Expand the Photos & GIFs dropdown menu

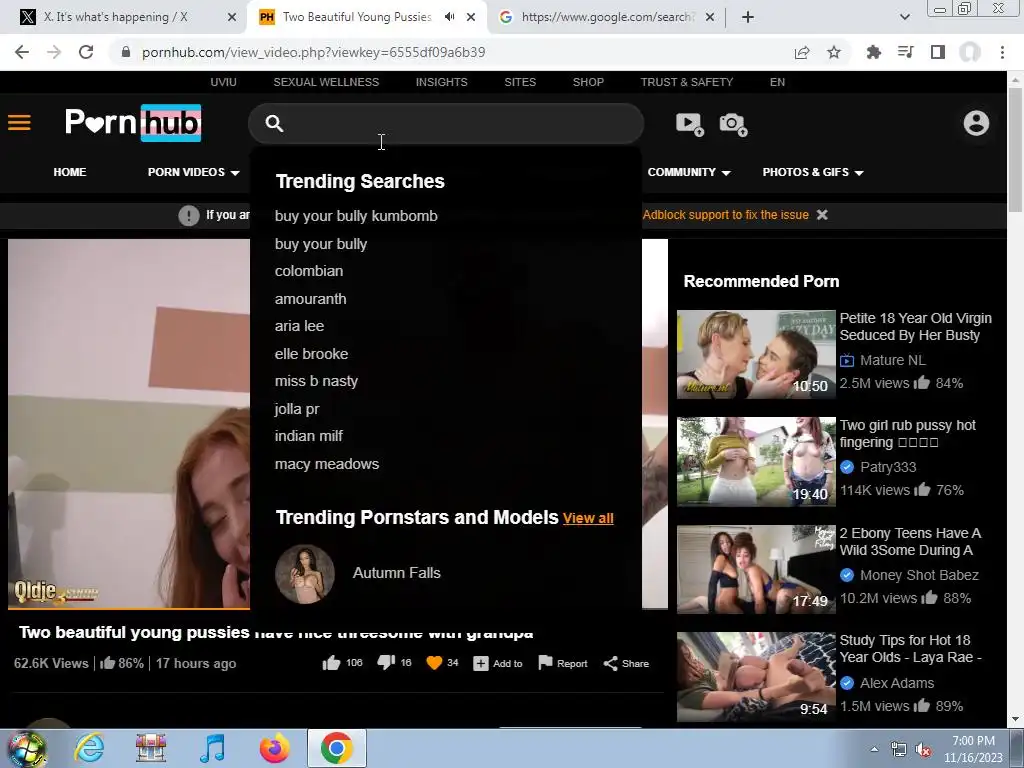coord(813,172)
